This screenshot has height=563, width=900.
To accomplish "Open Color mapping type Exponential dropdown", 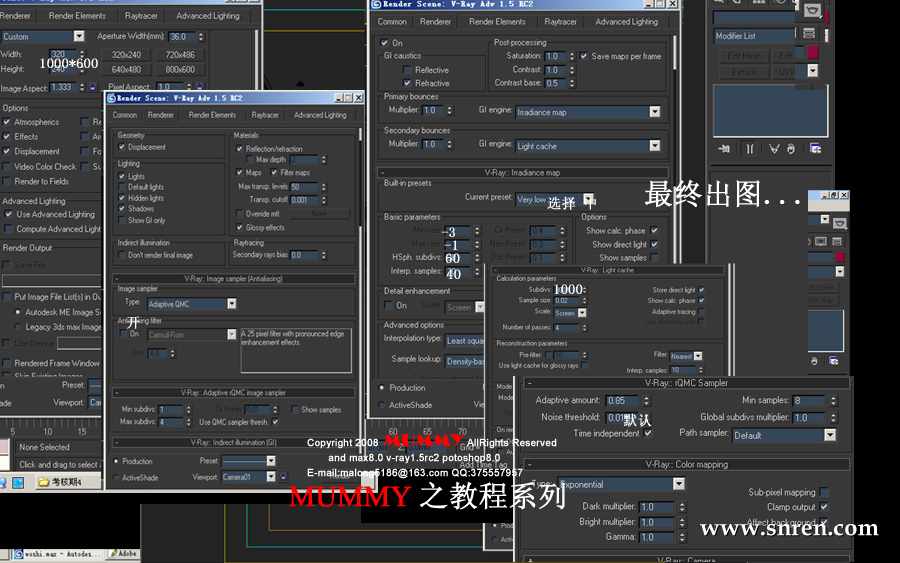I will (x=622, y=484).
